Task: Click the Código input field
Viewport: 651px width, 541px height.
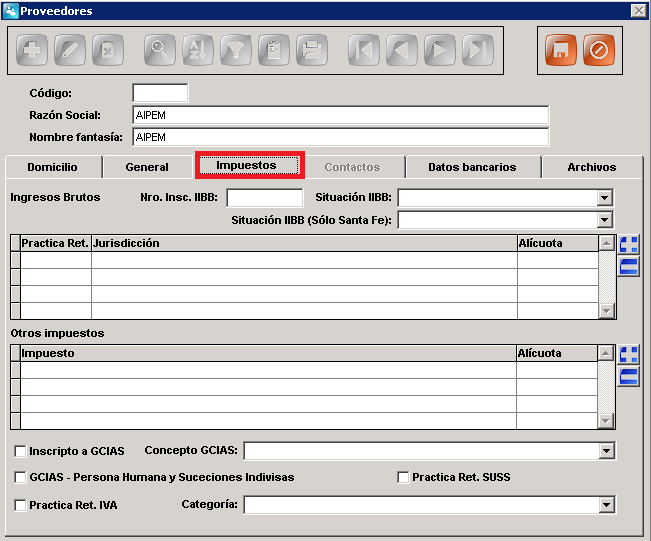Action: [x=160, y=93]
